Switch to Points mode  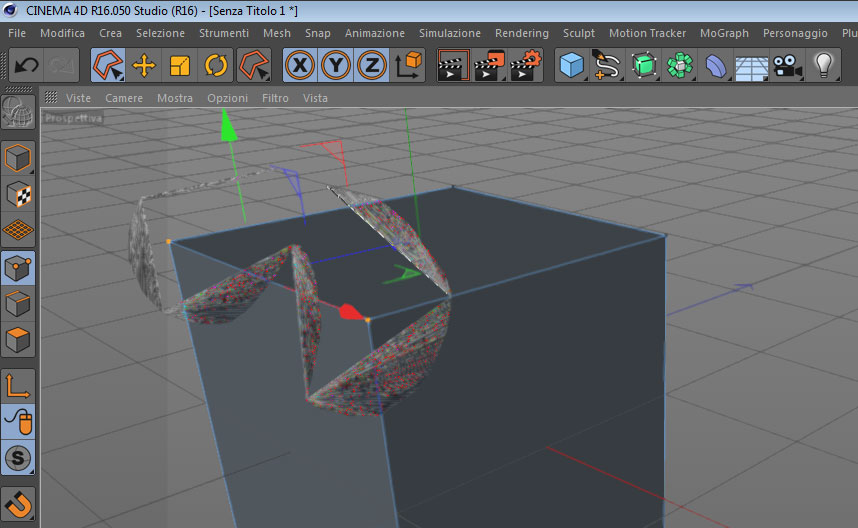18,268
